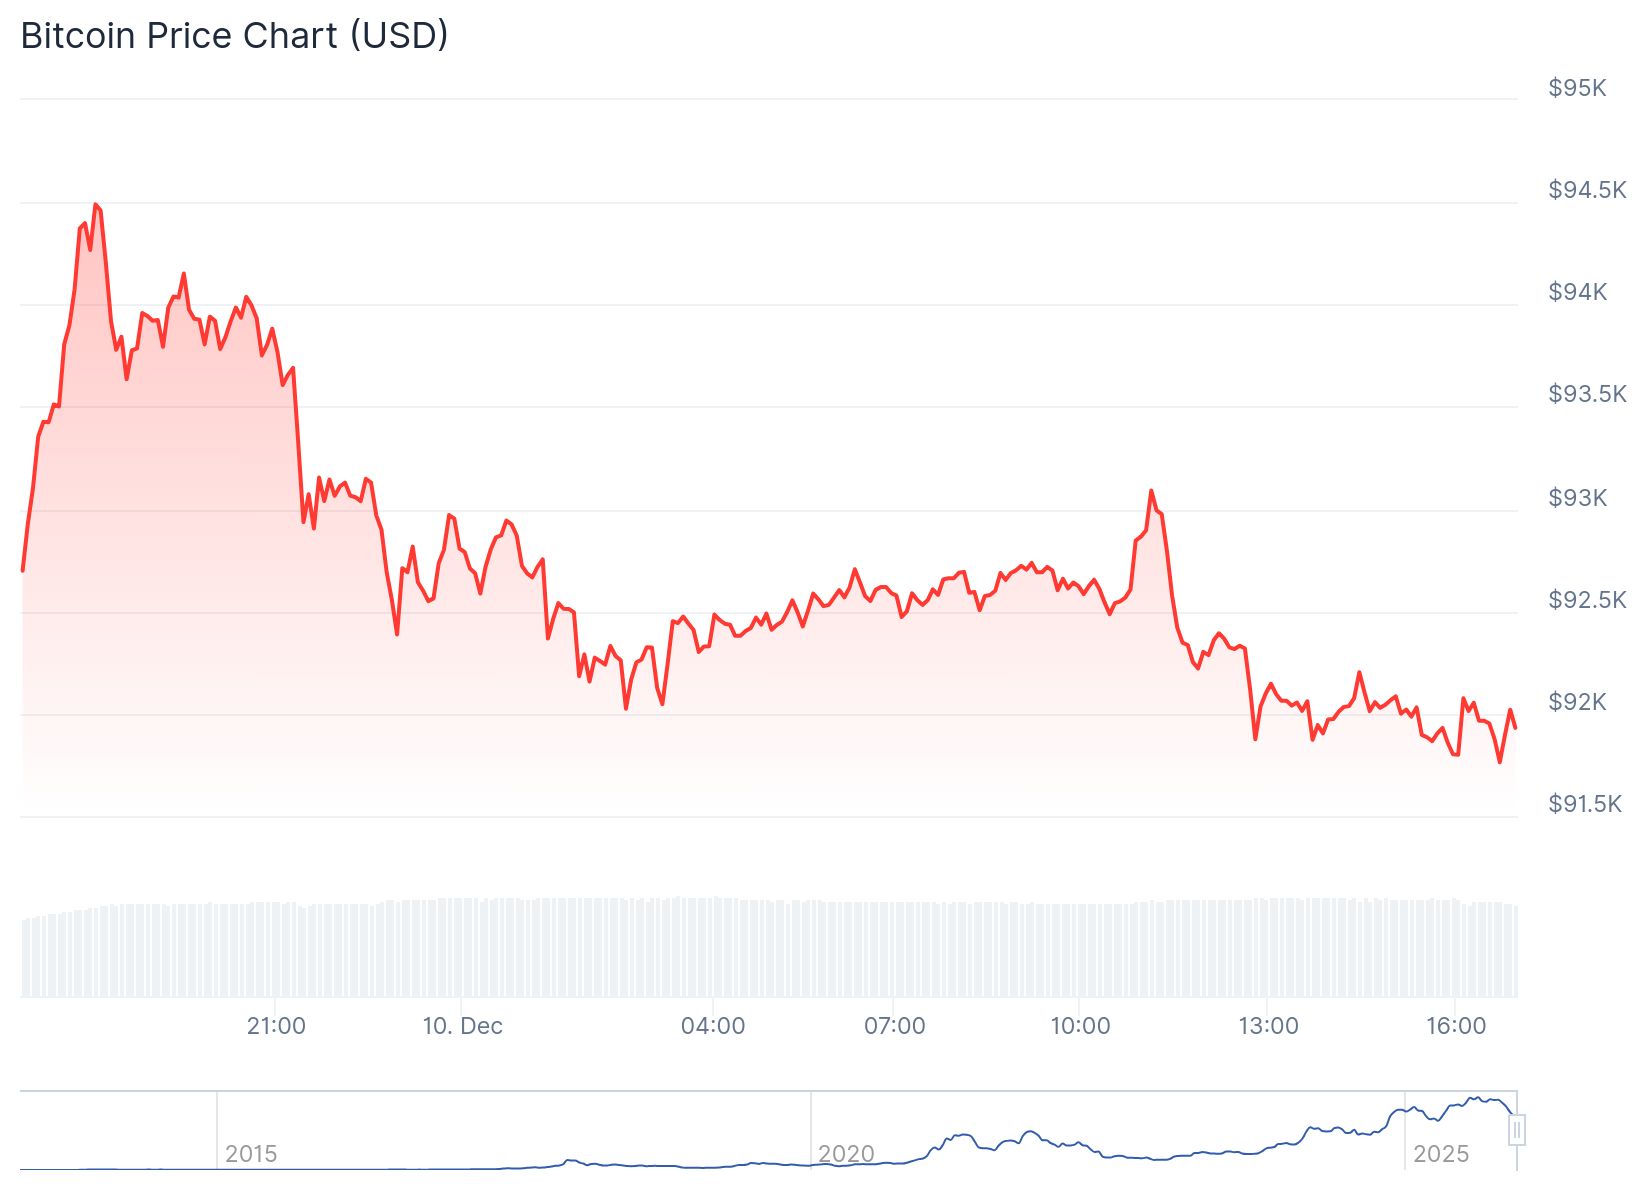This screenshot has width=1644, height=1200.
Task: Select the $94.5K price axis label
Action: pyautogui.click(x=1587, y=190)
